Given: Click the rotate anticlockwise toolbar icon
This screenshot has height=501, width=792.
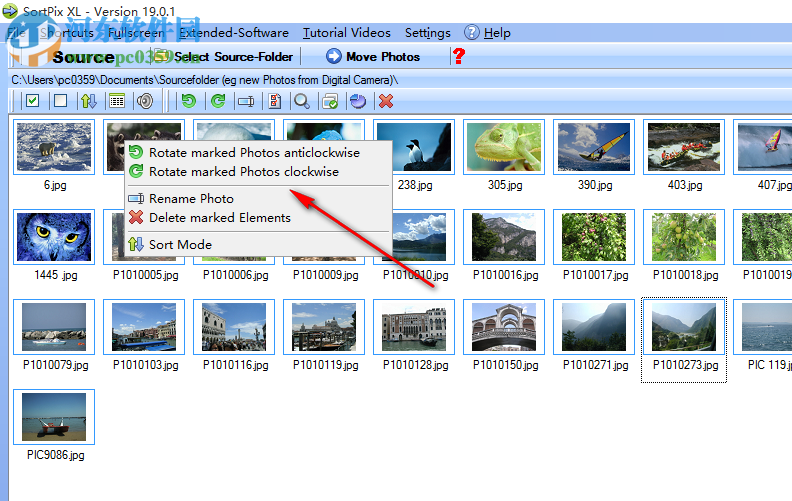Looking at the screenshot, I should click(x=189, y=101).
